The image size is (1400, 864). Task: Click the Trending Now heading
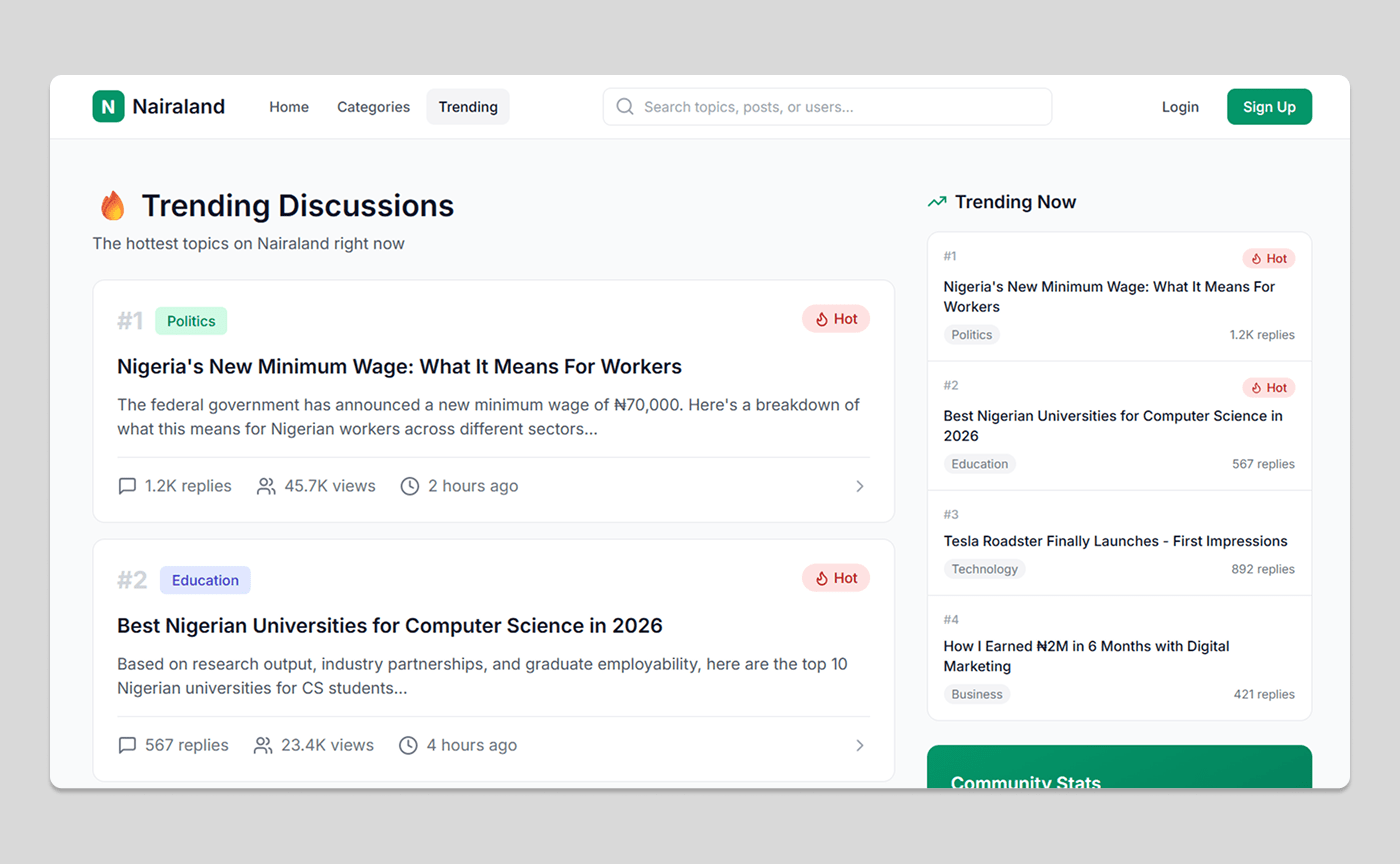point(1016,202)
